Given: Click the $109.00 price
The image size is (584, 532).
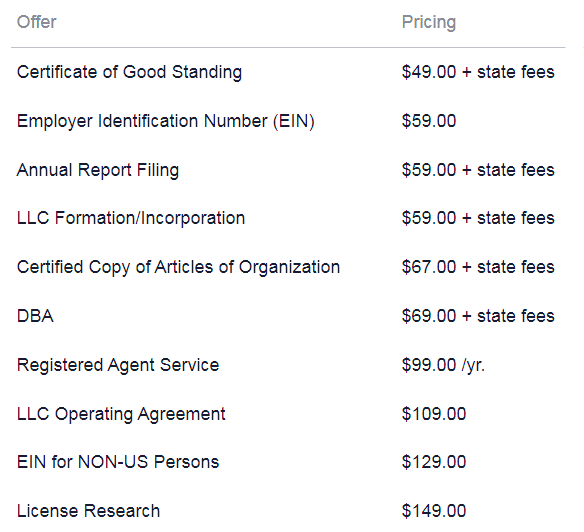Looking at the screenshot, I should 434,414.
